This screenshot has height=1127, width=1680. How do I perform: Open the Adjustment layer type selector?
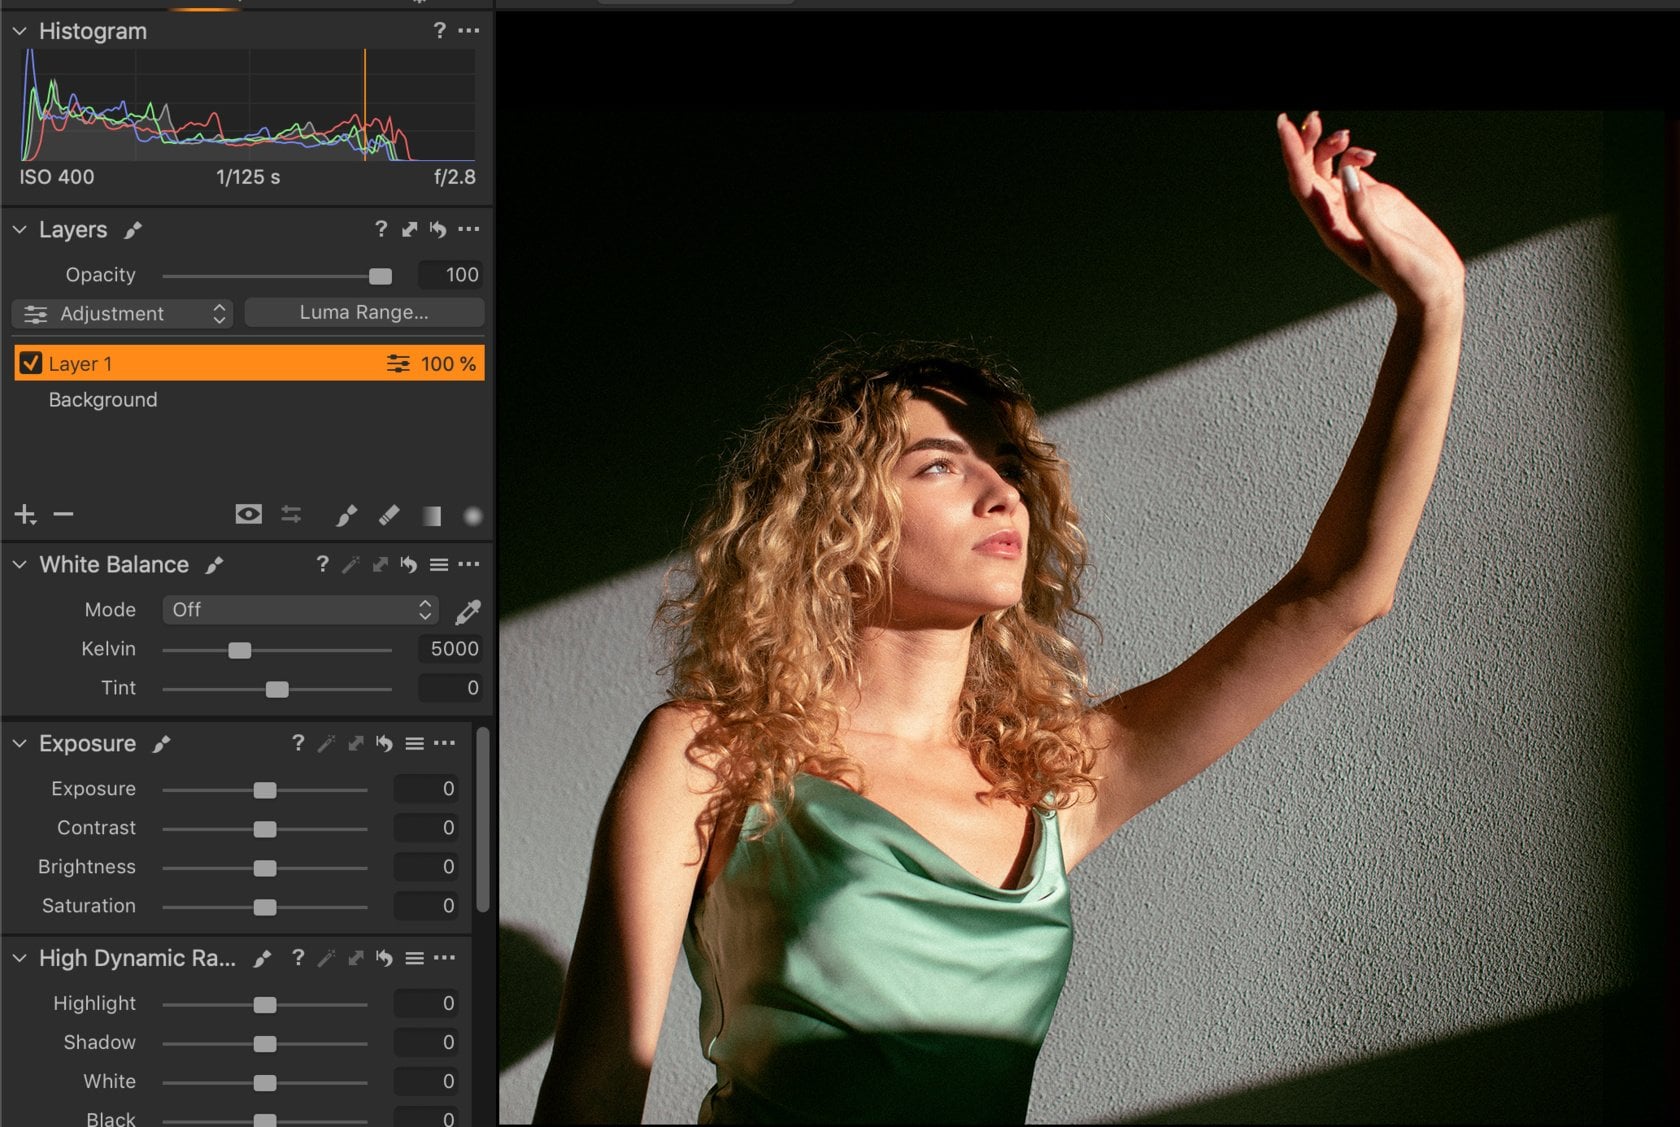(x=120, y=313)
